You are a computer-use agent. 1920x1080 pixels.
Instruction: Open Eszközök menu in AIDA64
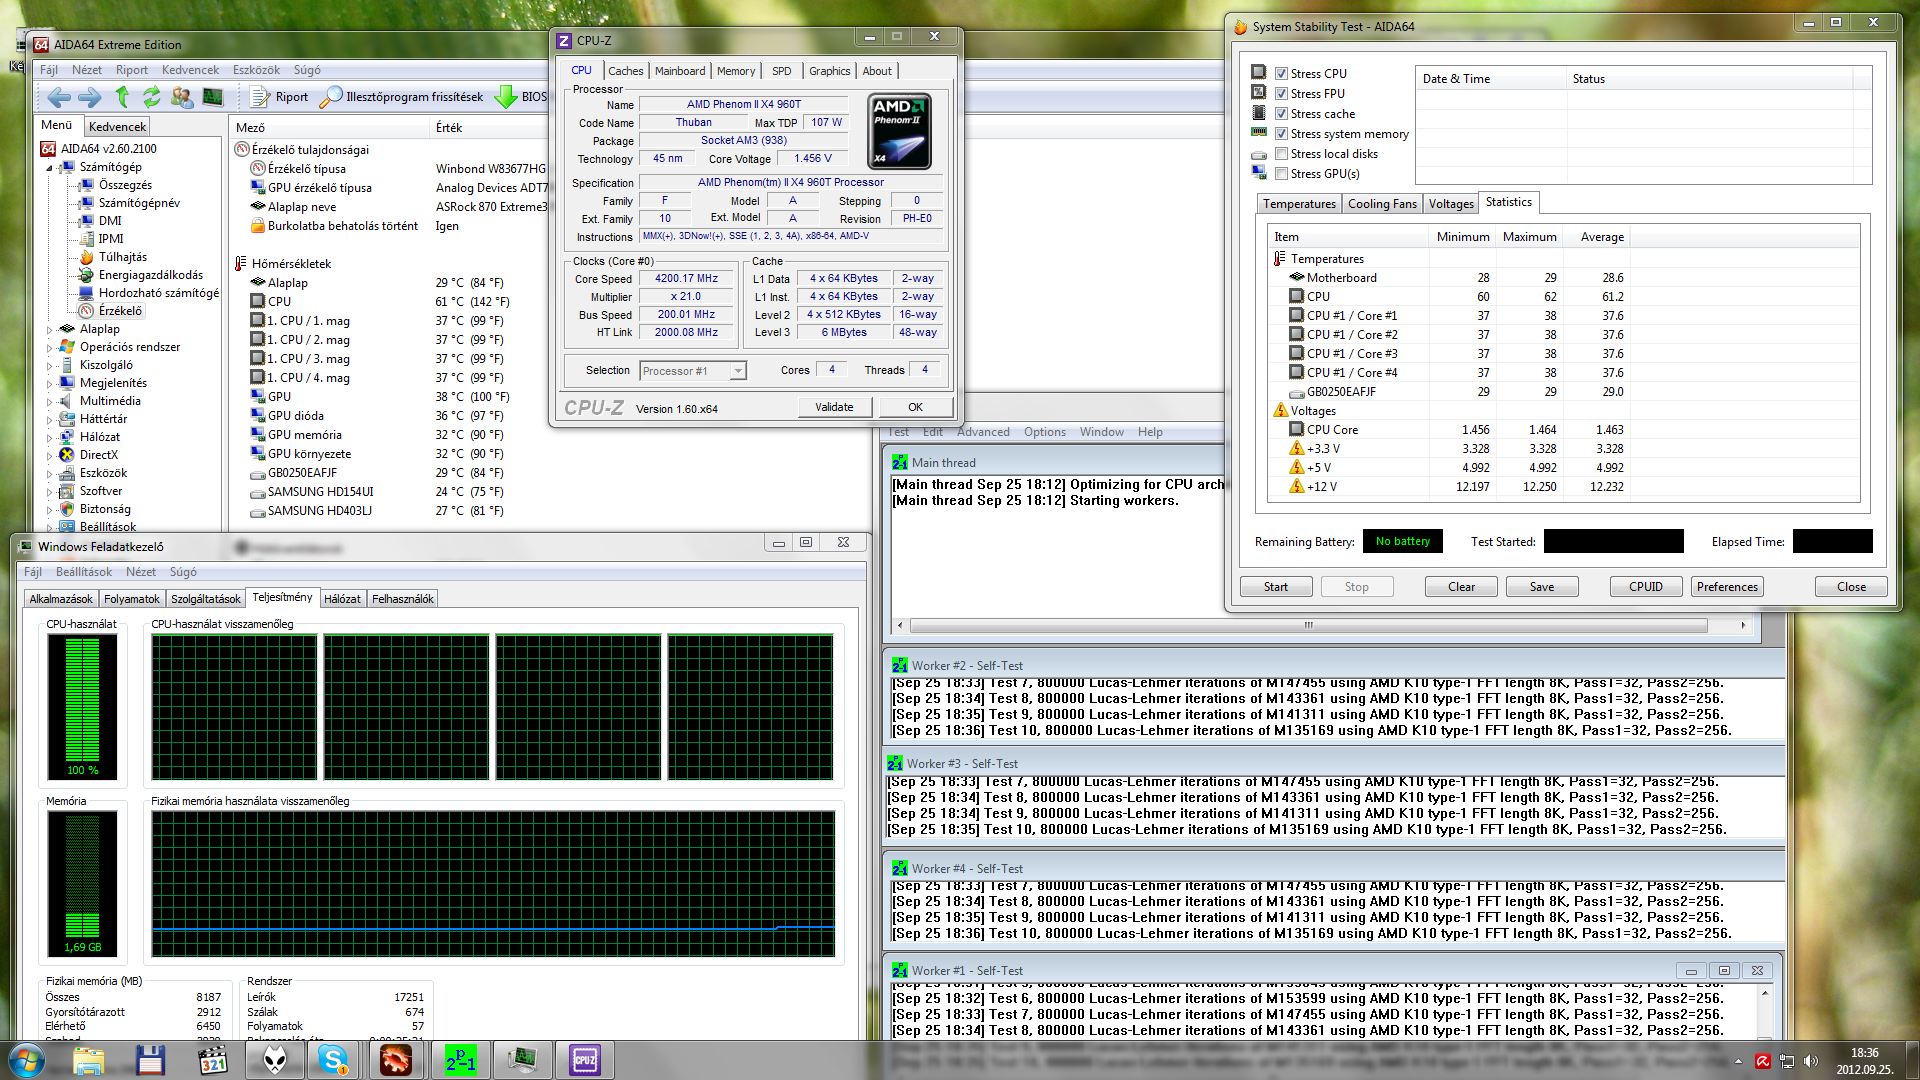tap(256, 70)
